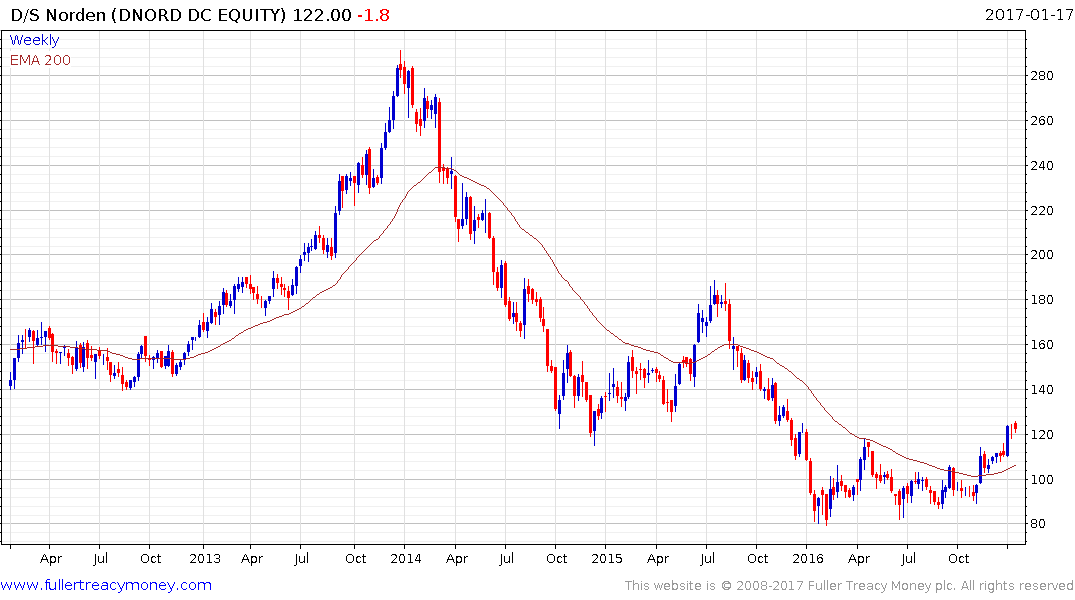Click the price change value -1.8
This screenshot has height=600, width=1075.
[374, 15]
